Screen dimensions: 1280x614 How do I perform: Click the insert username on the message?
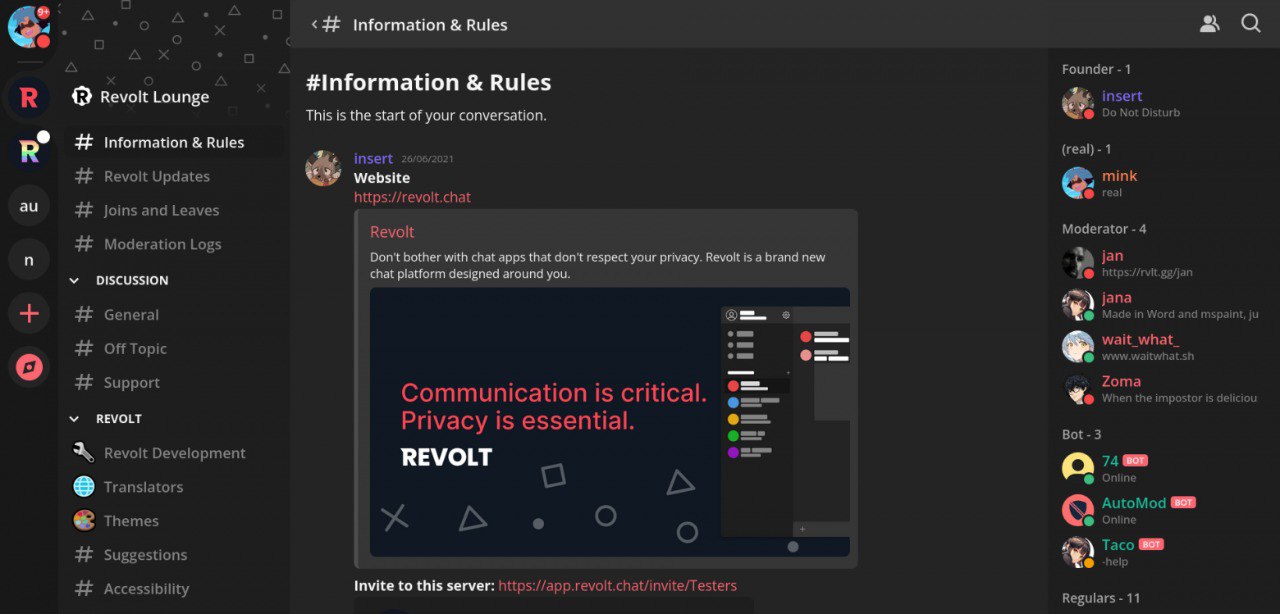click(x=374, y=158)
